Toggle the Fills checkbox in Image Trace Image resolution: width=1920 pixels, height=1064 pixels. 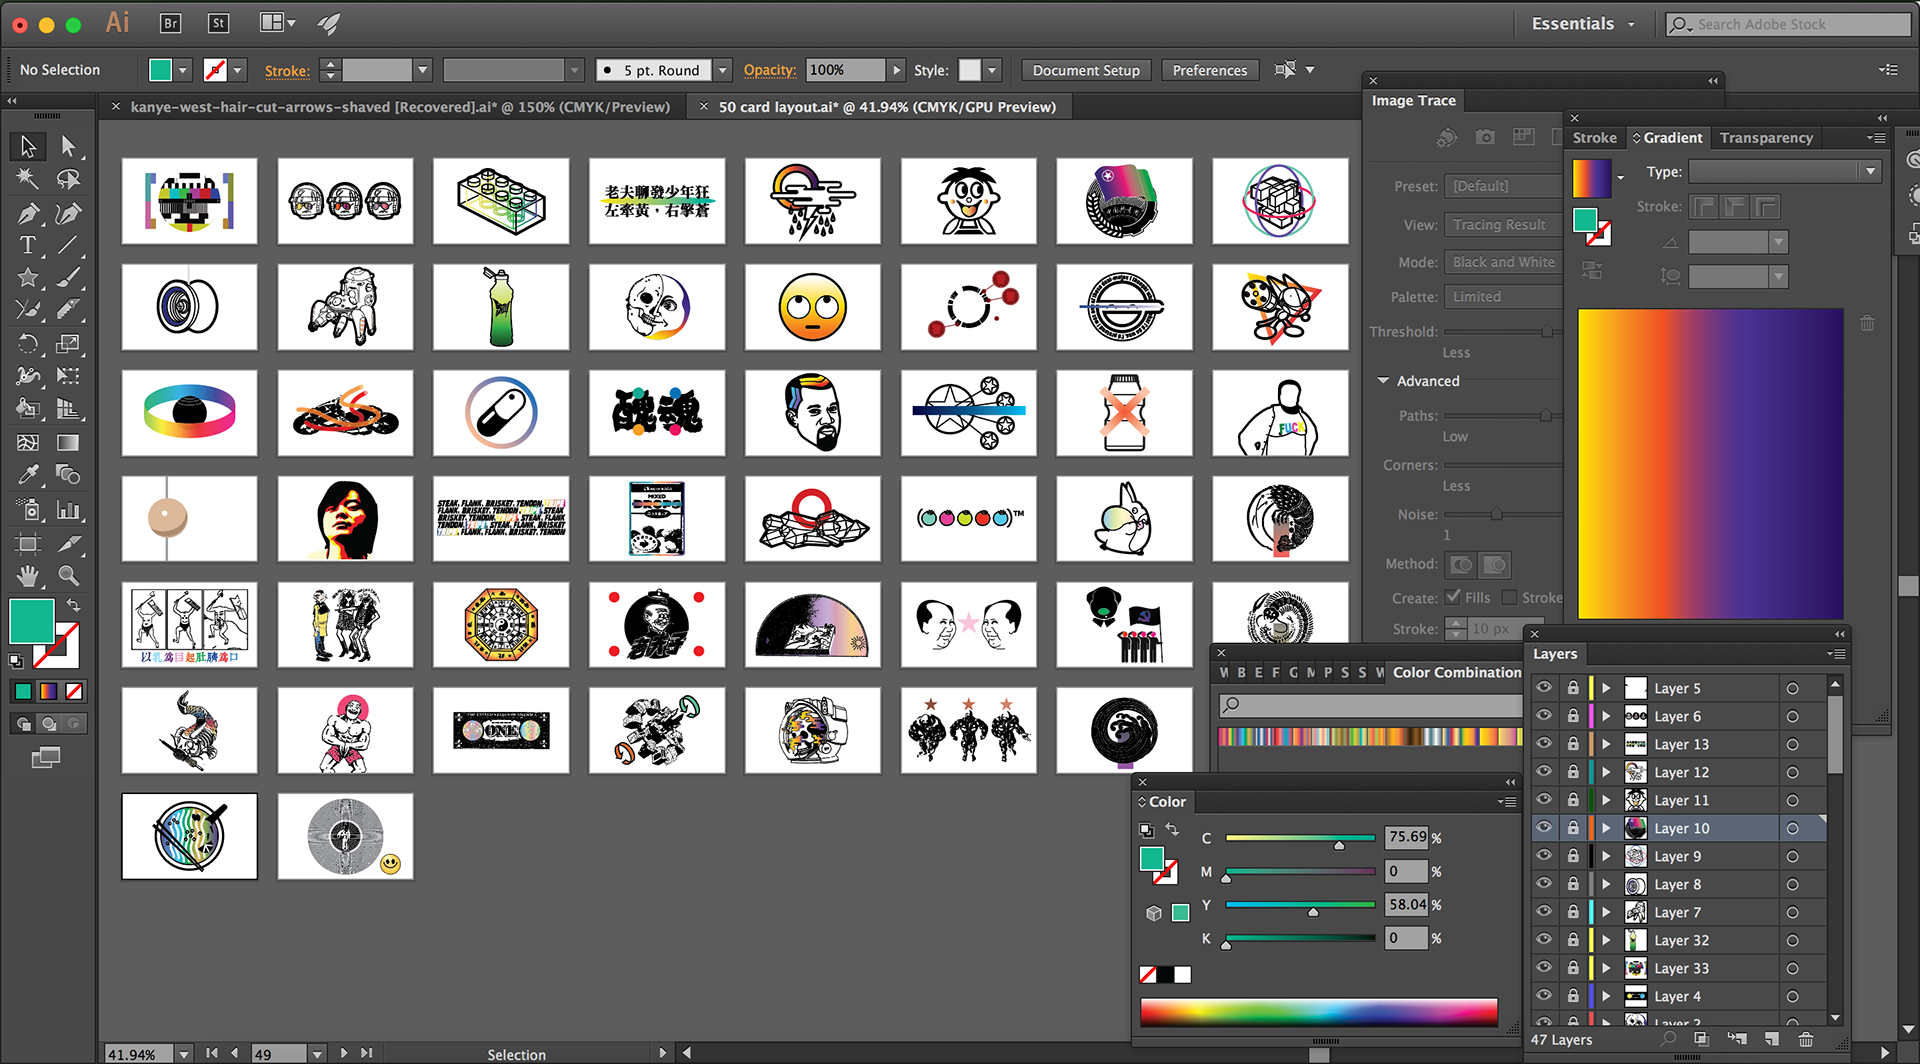(1453, 597)
